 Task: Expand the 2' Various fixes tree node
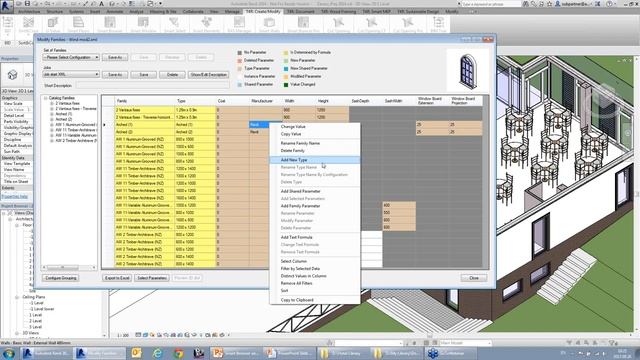[x=52, y=104]
